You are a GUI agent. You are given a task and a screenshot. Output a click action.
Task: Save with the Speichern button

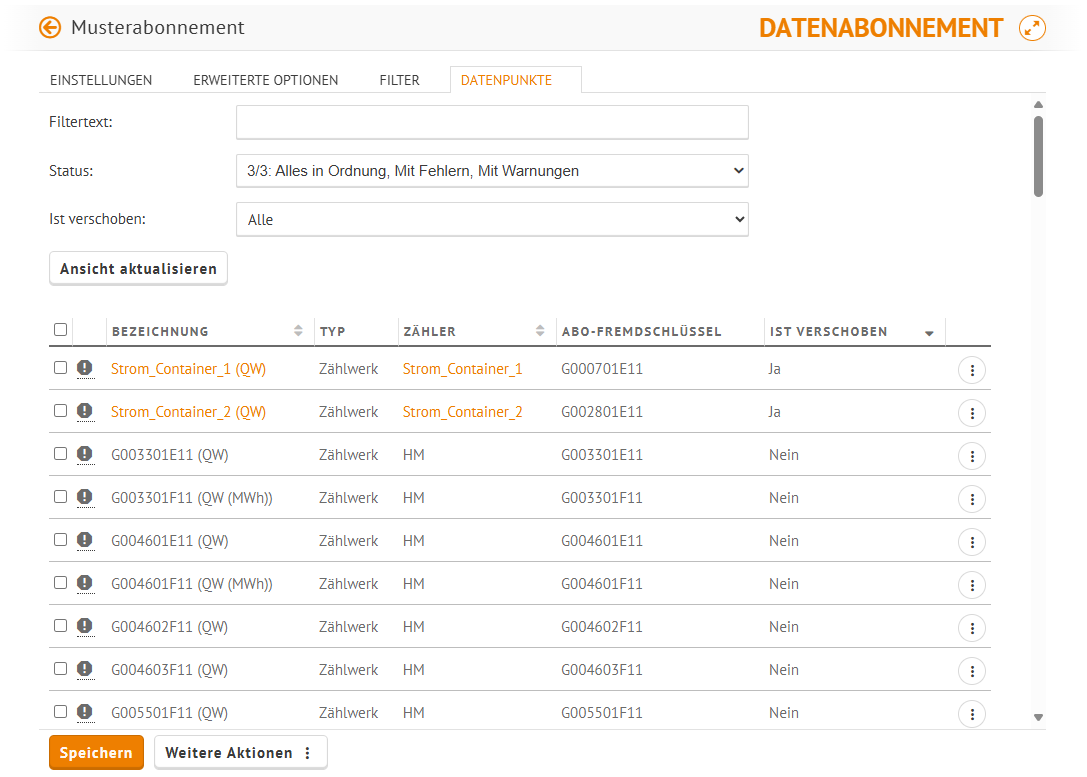[x=96, y=753]
